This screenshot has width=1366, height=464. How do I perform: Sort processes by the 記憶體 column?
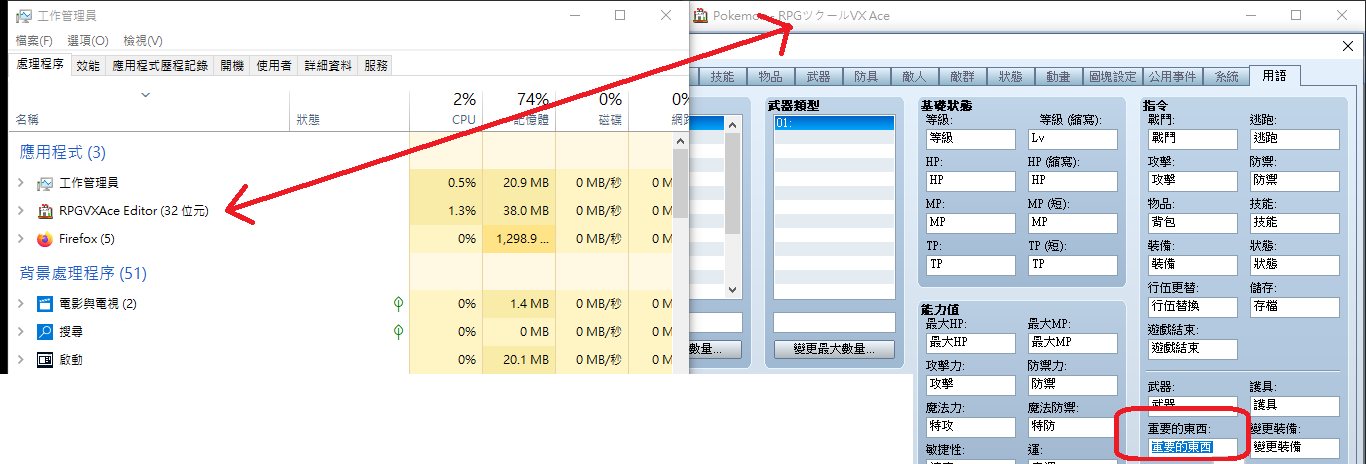(x=519, y=108)
